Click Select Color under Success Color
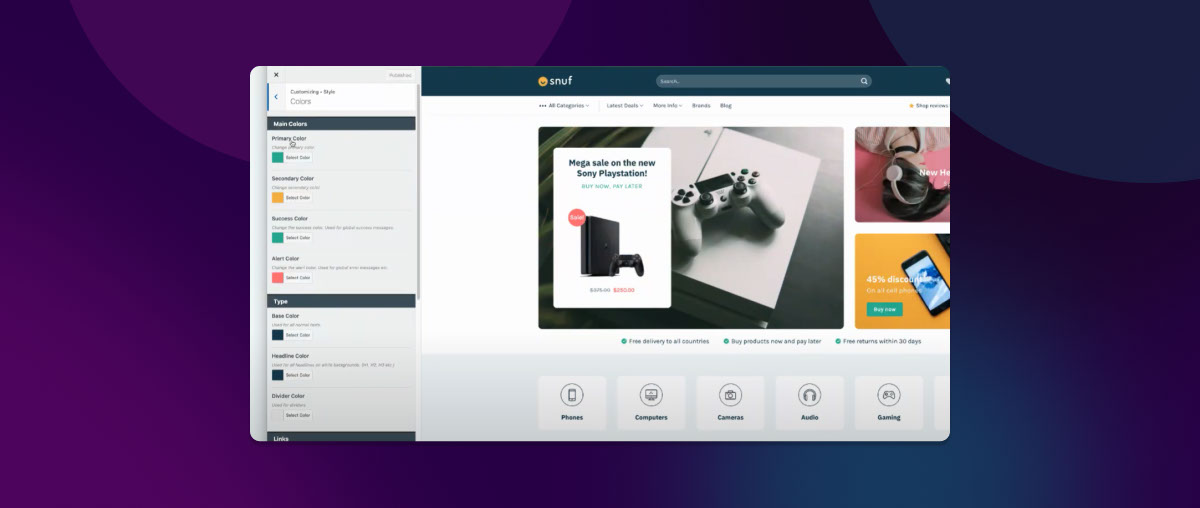This screenshot has height=508, width=1200. (298, 237)
